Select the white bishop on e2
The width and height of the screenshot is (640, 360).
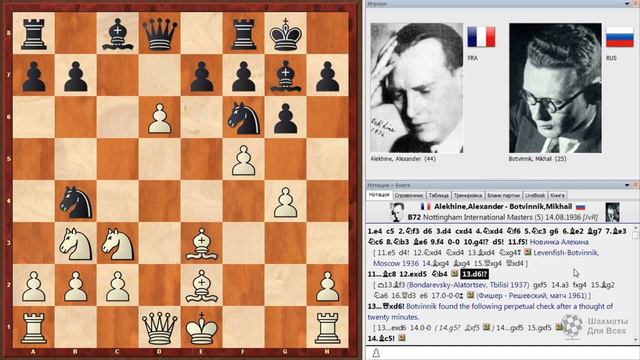point(201,285)
